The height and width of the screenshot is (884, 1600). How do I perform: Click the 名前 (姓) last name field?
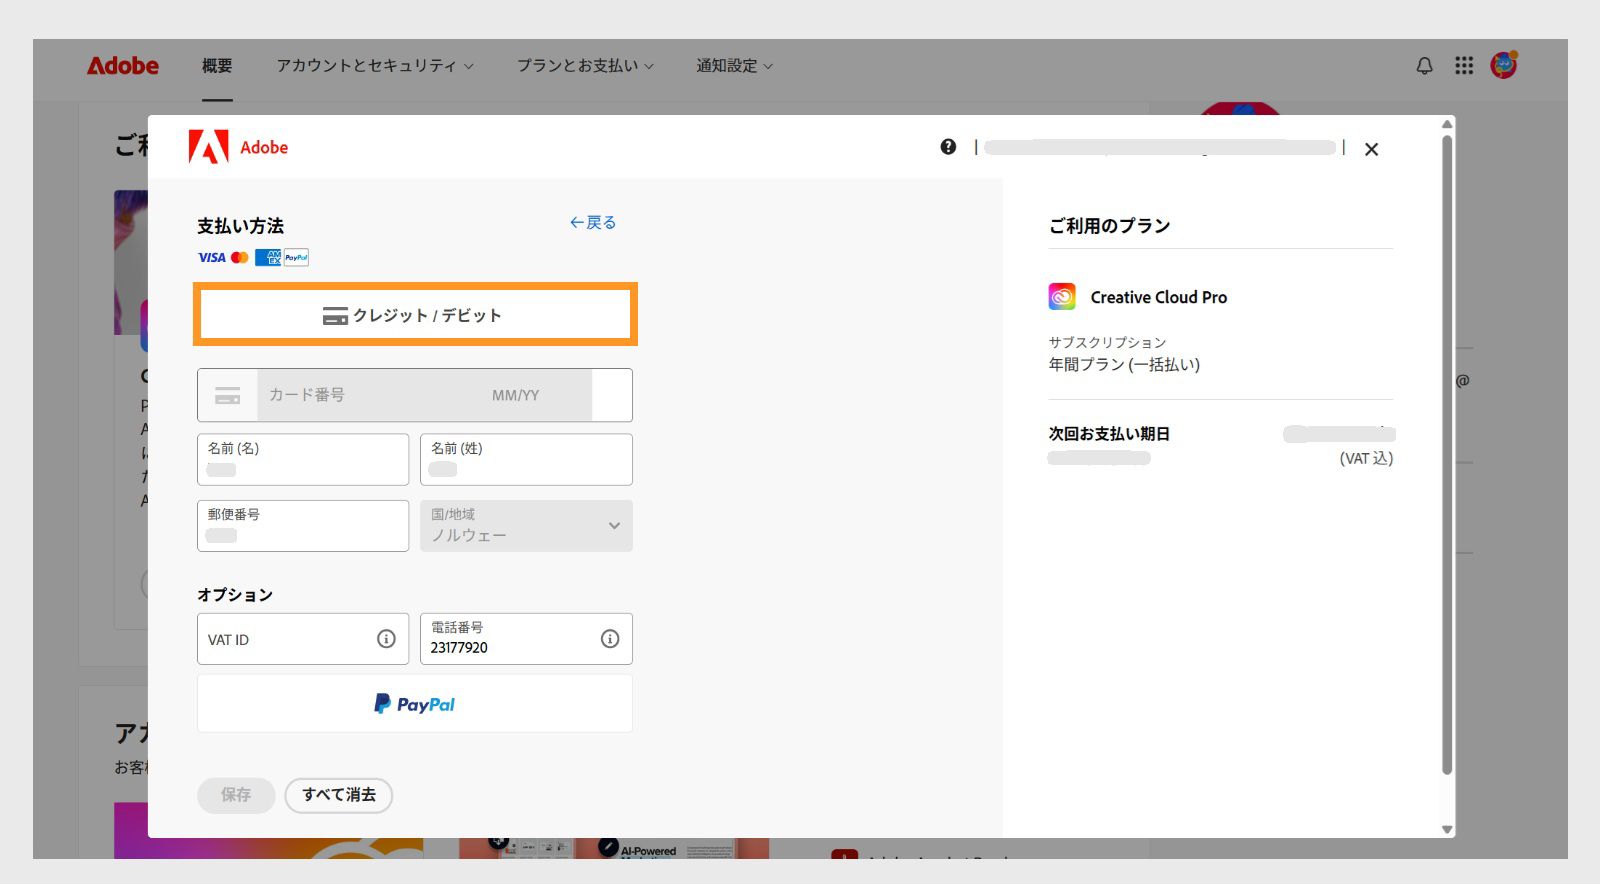point(526,460)
